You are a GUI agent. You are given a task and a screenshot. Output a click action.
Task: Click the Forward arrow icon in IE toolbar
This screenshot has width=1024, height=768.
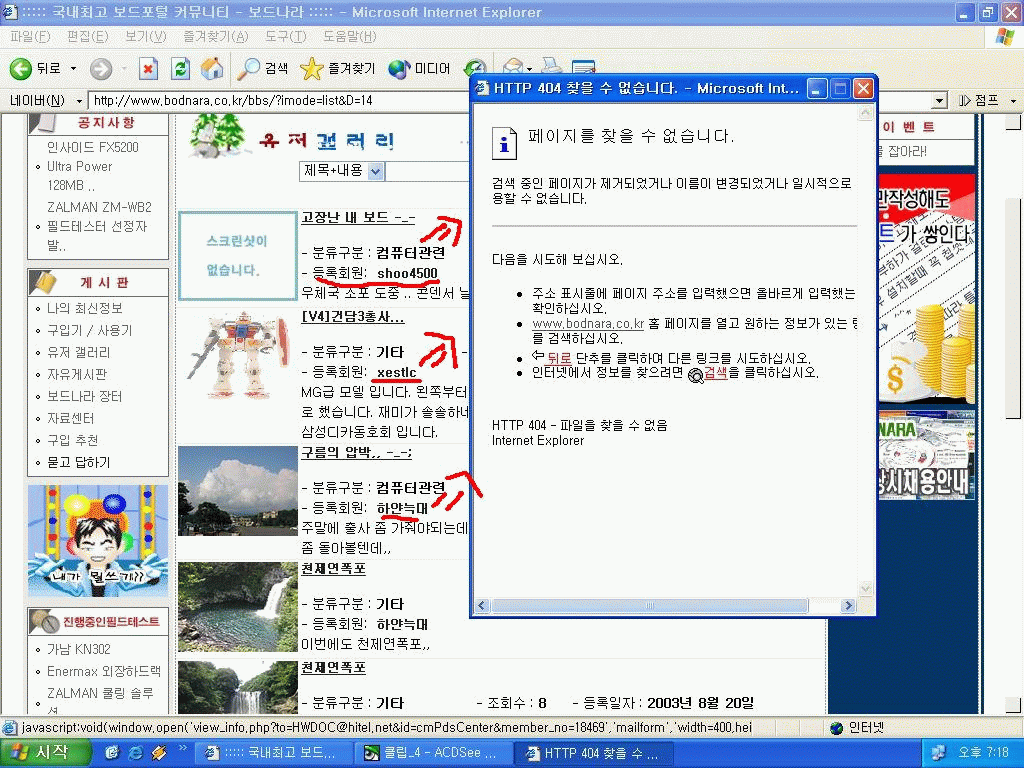click(x=101, y=68)
